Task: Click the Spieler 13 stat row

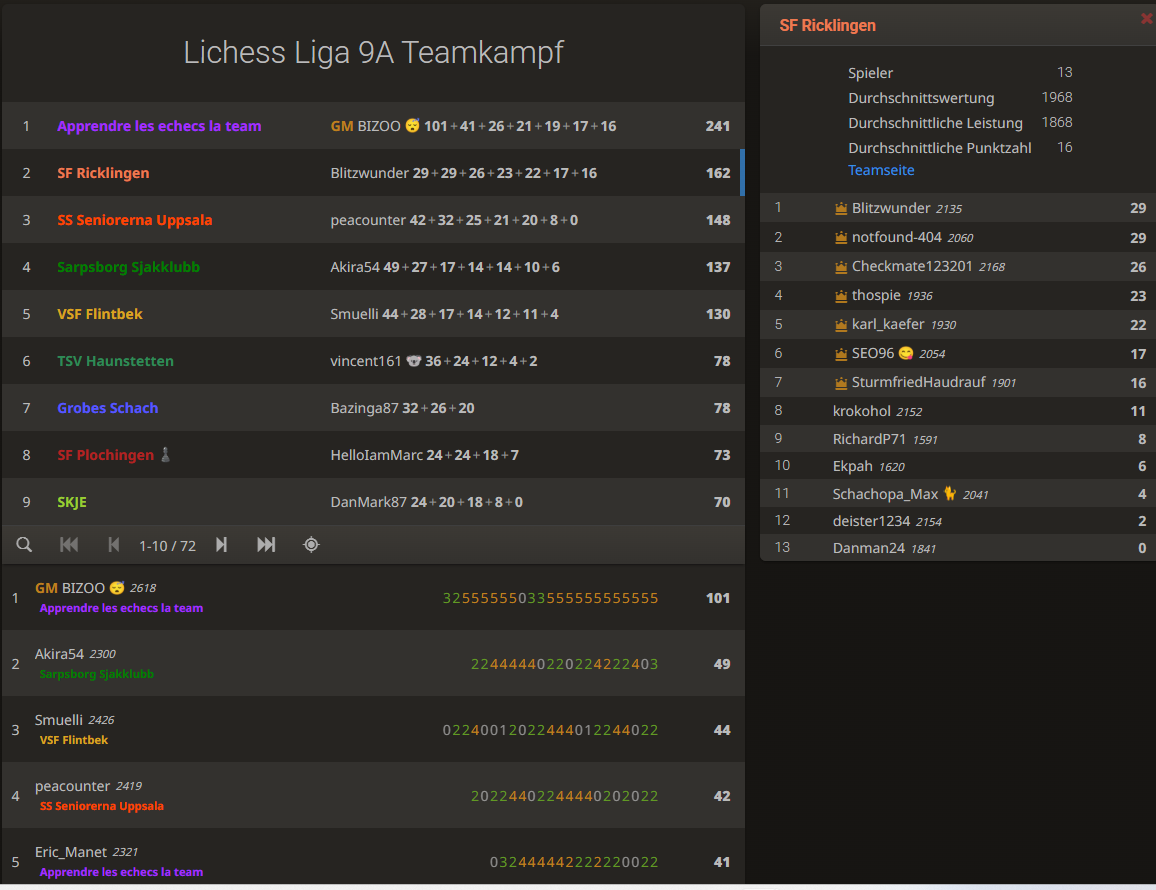Action: coord(960,73)
